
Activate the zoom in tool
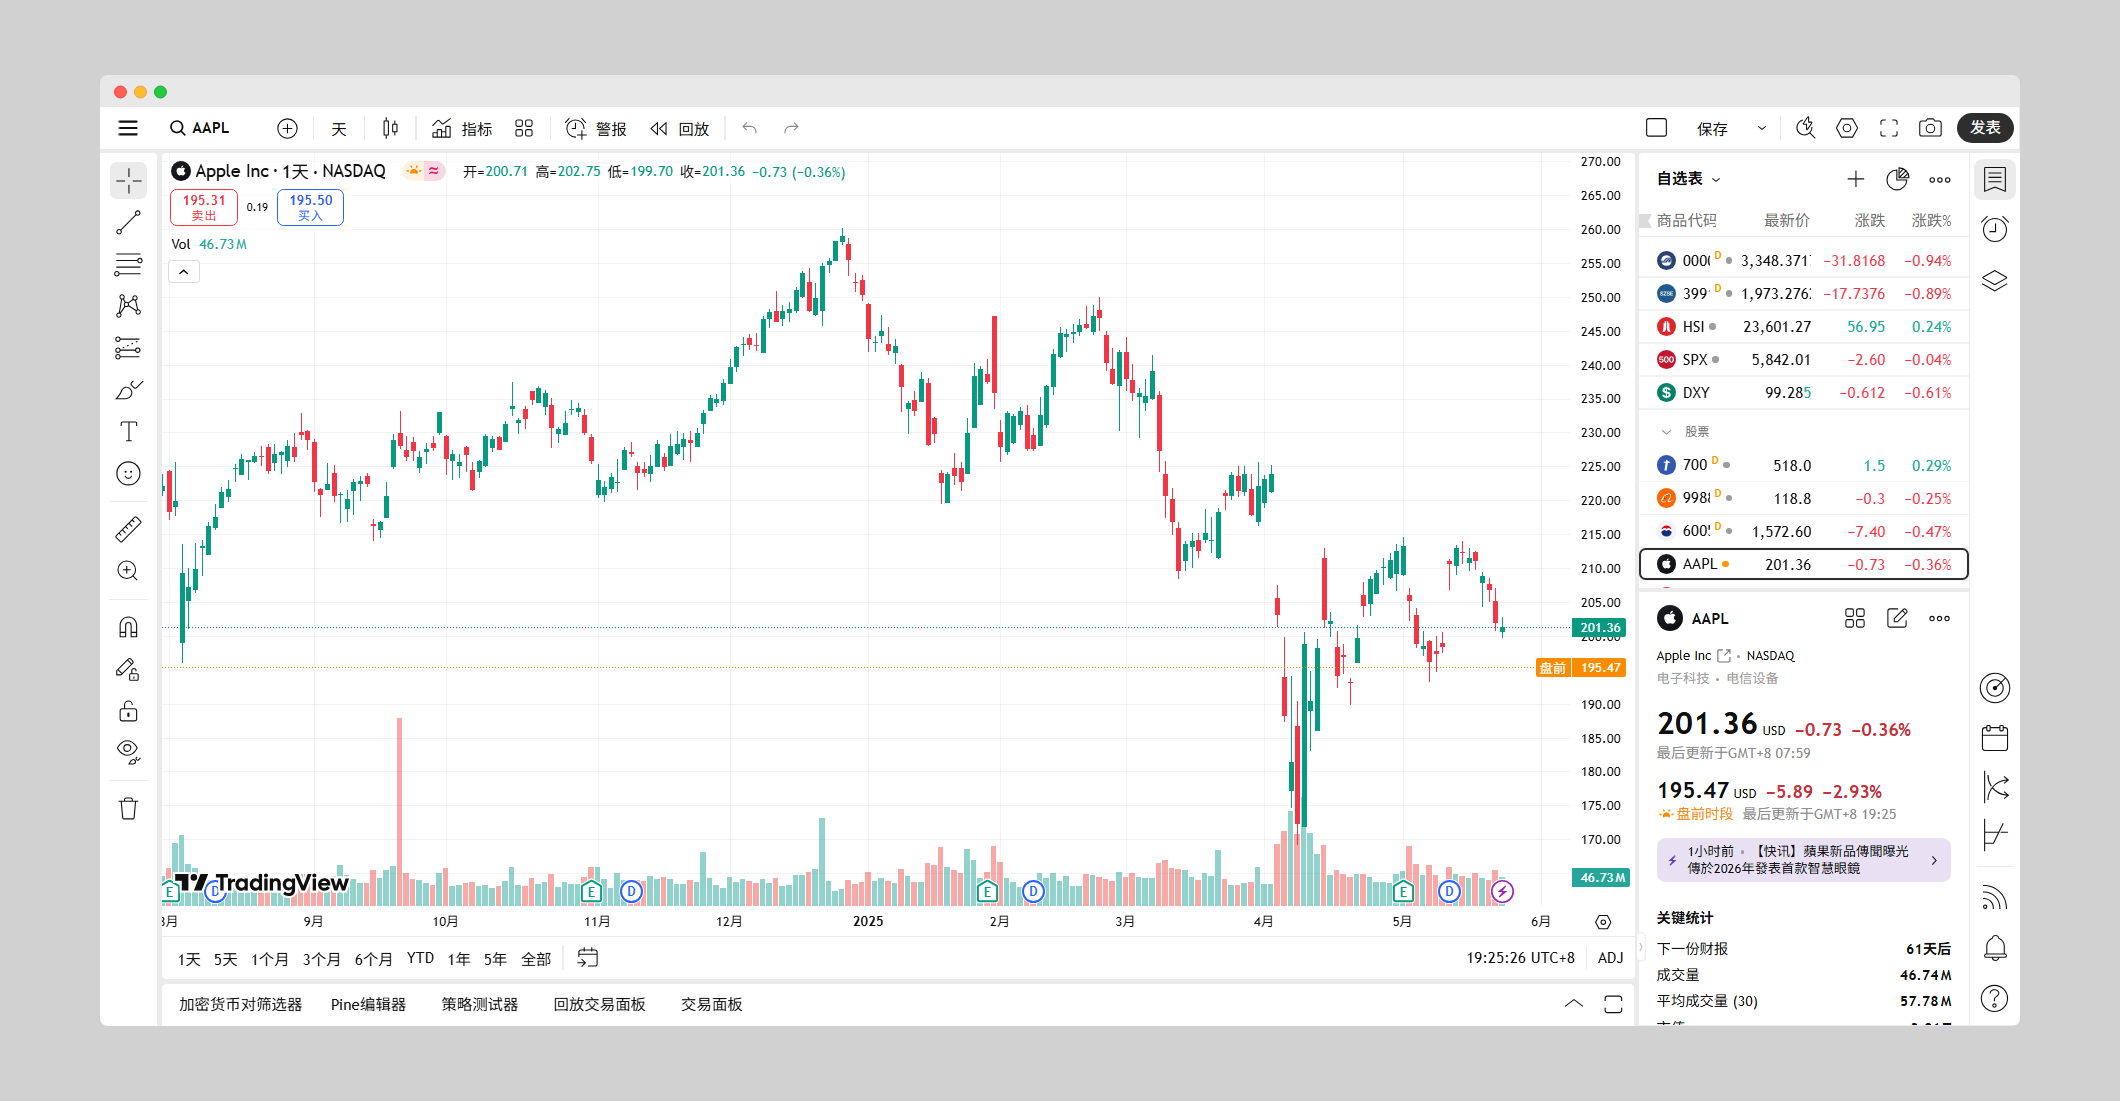(x=129, y=571)
